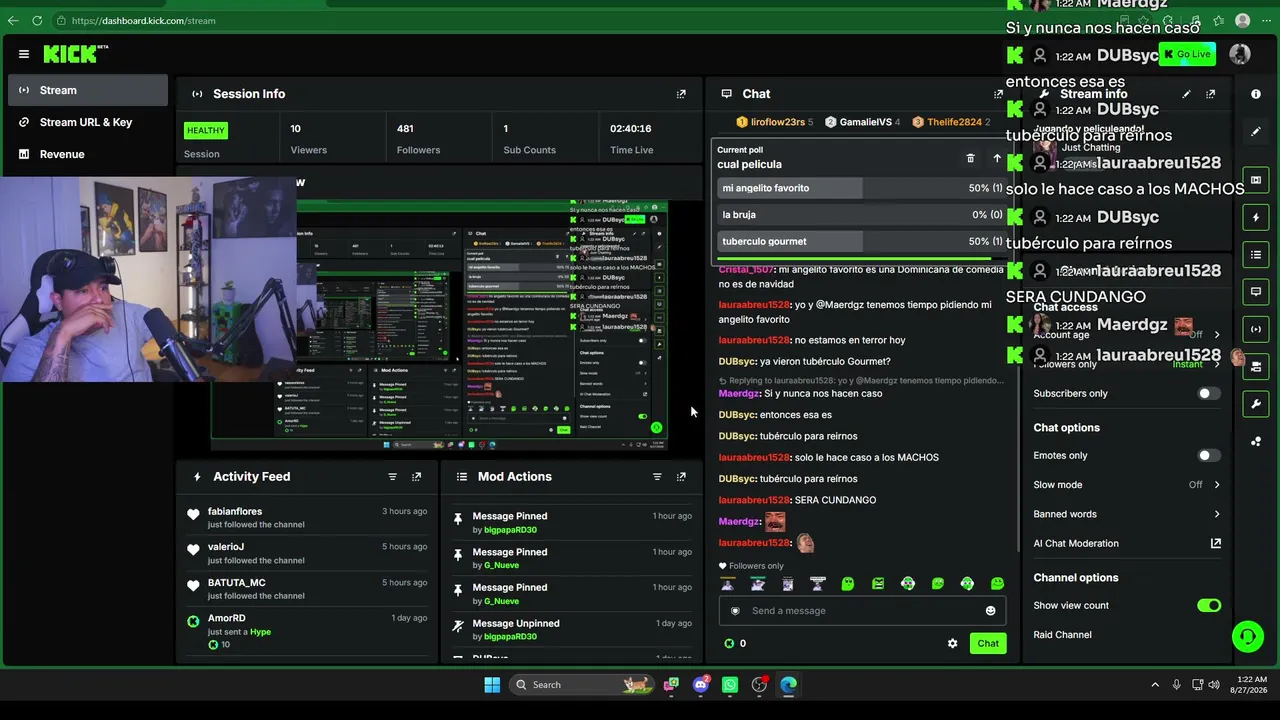Viewport: 1280px width, 720px height.
Task: Toggle the chat bubble panel in the sidebar
Action: tap(1256, 292)
